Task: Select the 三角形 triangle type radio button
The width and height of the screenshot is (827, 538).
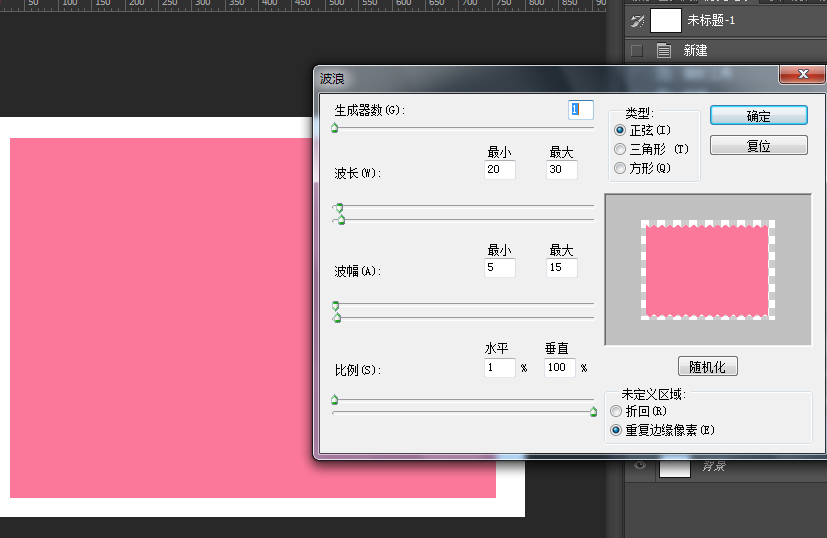Action: [620, 149]
